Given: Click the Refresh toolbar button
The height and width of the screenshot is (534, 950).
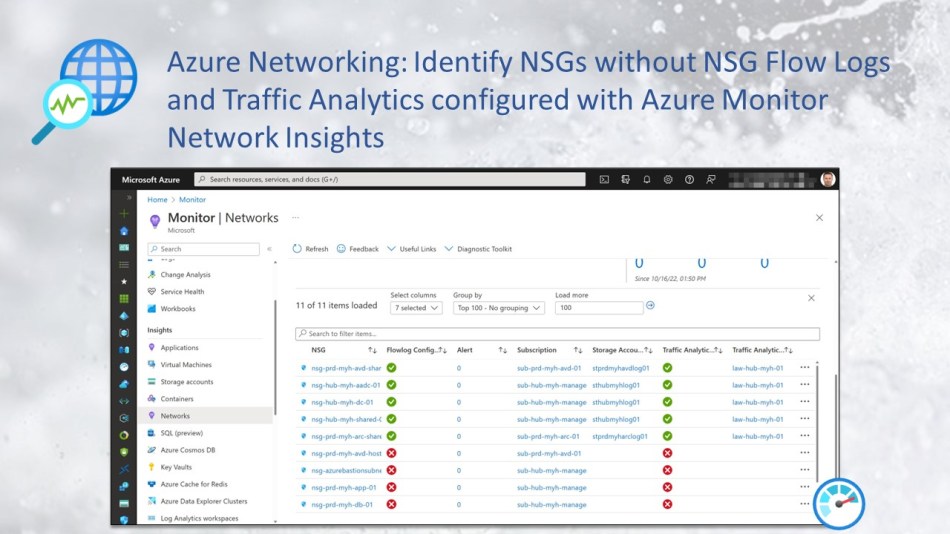Looking at the screenshot, I should [310, 249].
